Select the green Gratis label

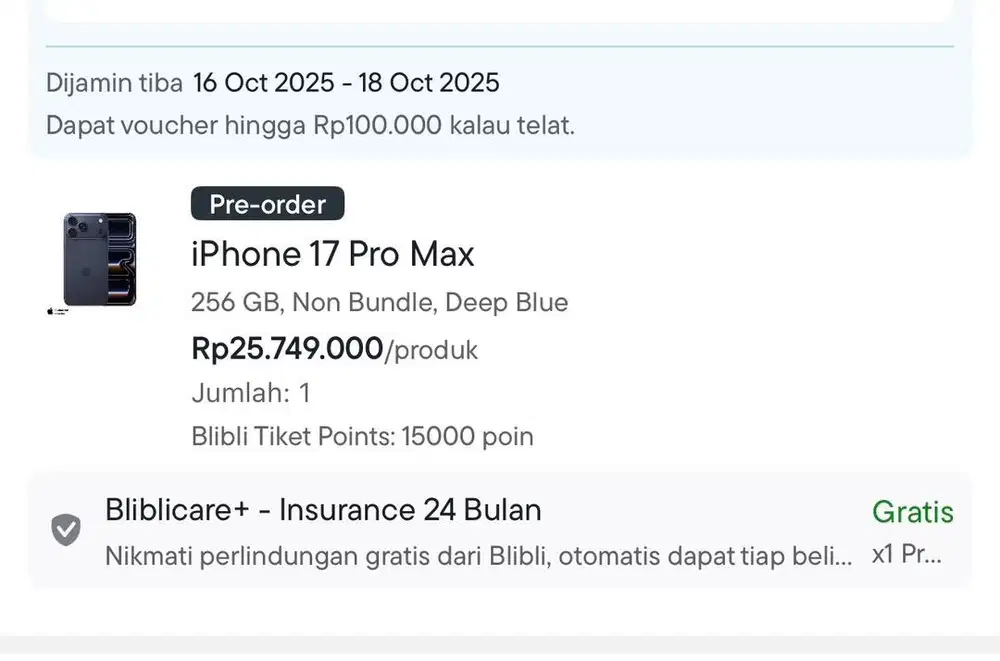[x=913, y=512]
